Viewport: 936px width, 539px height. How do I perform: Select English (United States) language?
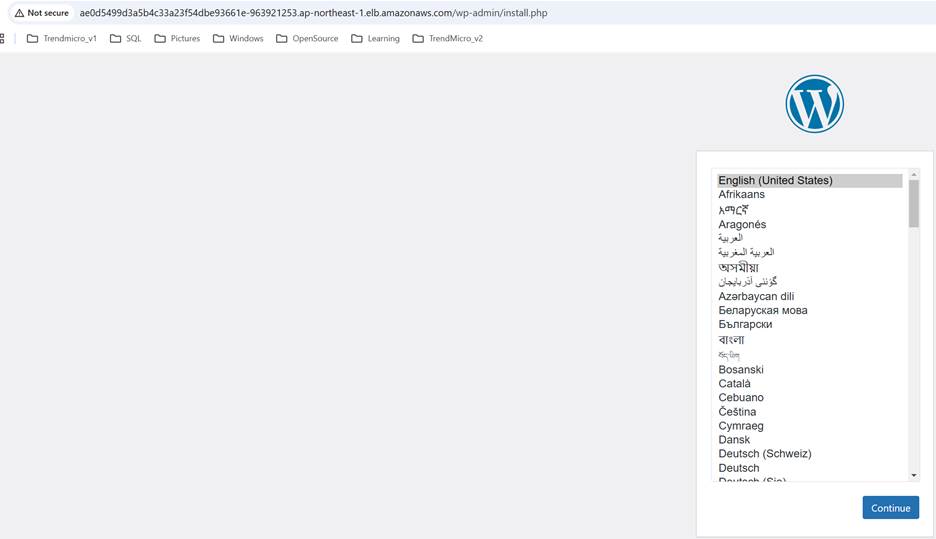pyautogui.click(x=809, y=180)
